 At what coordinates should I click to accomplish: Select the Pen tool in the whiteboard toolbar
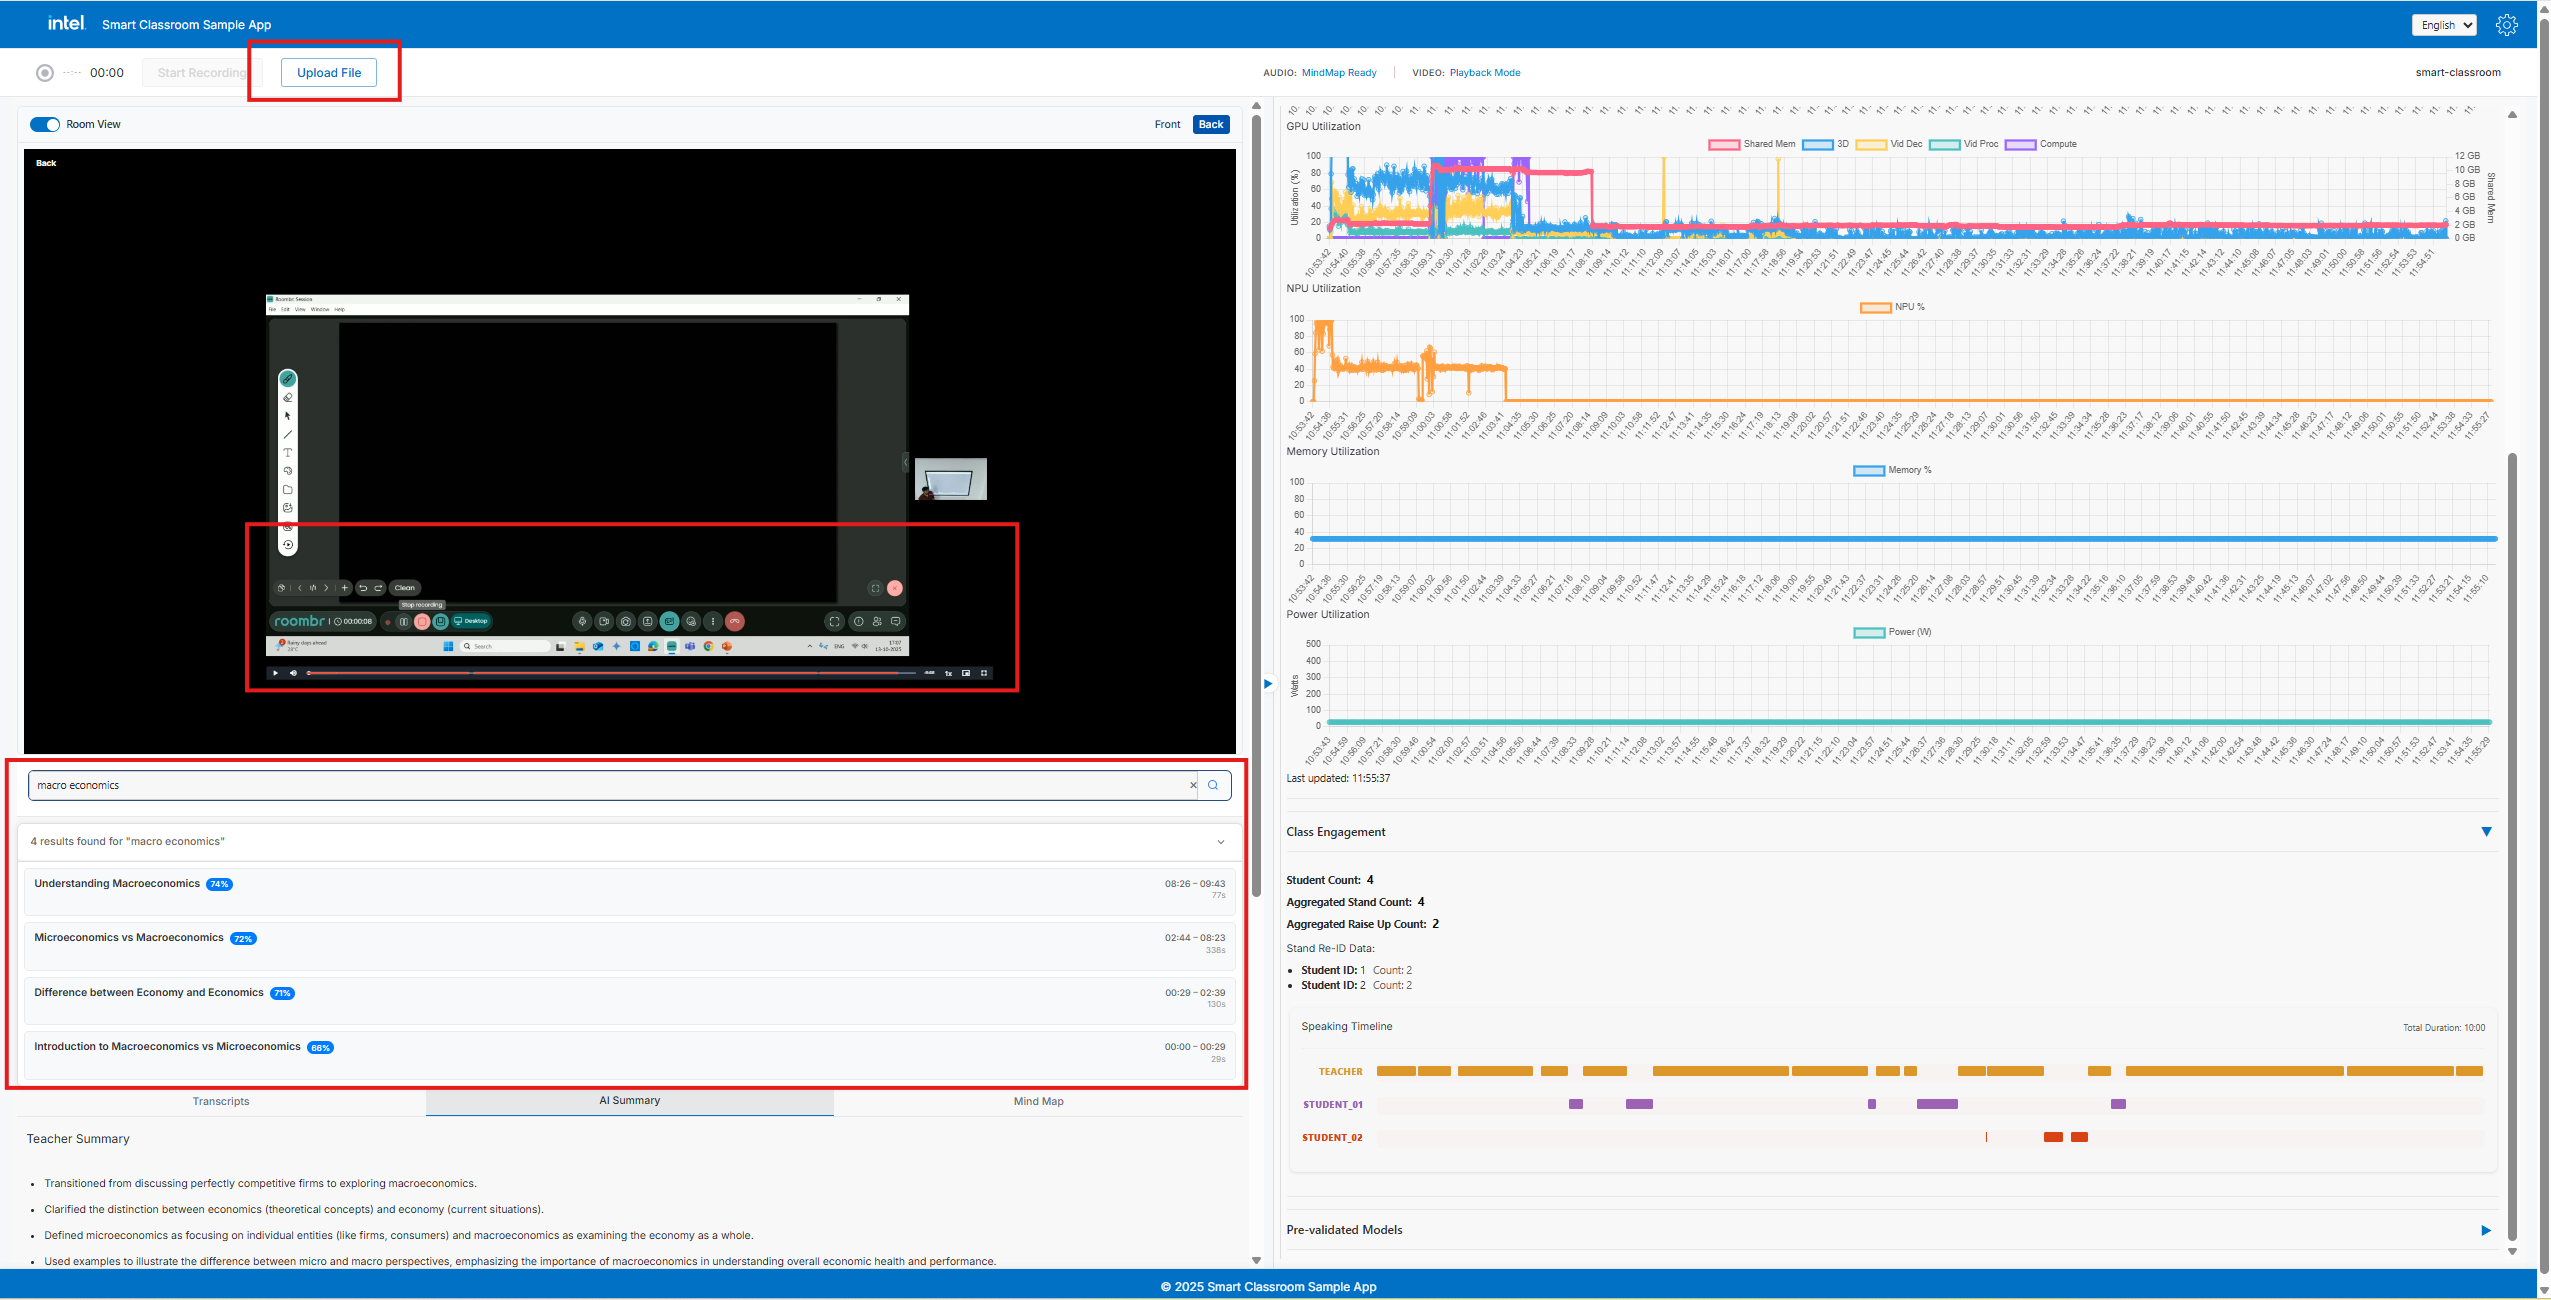[287, 378]
